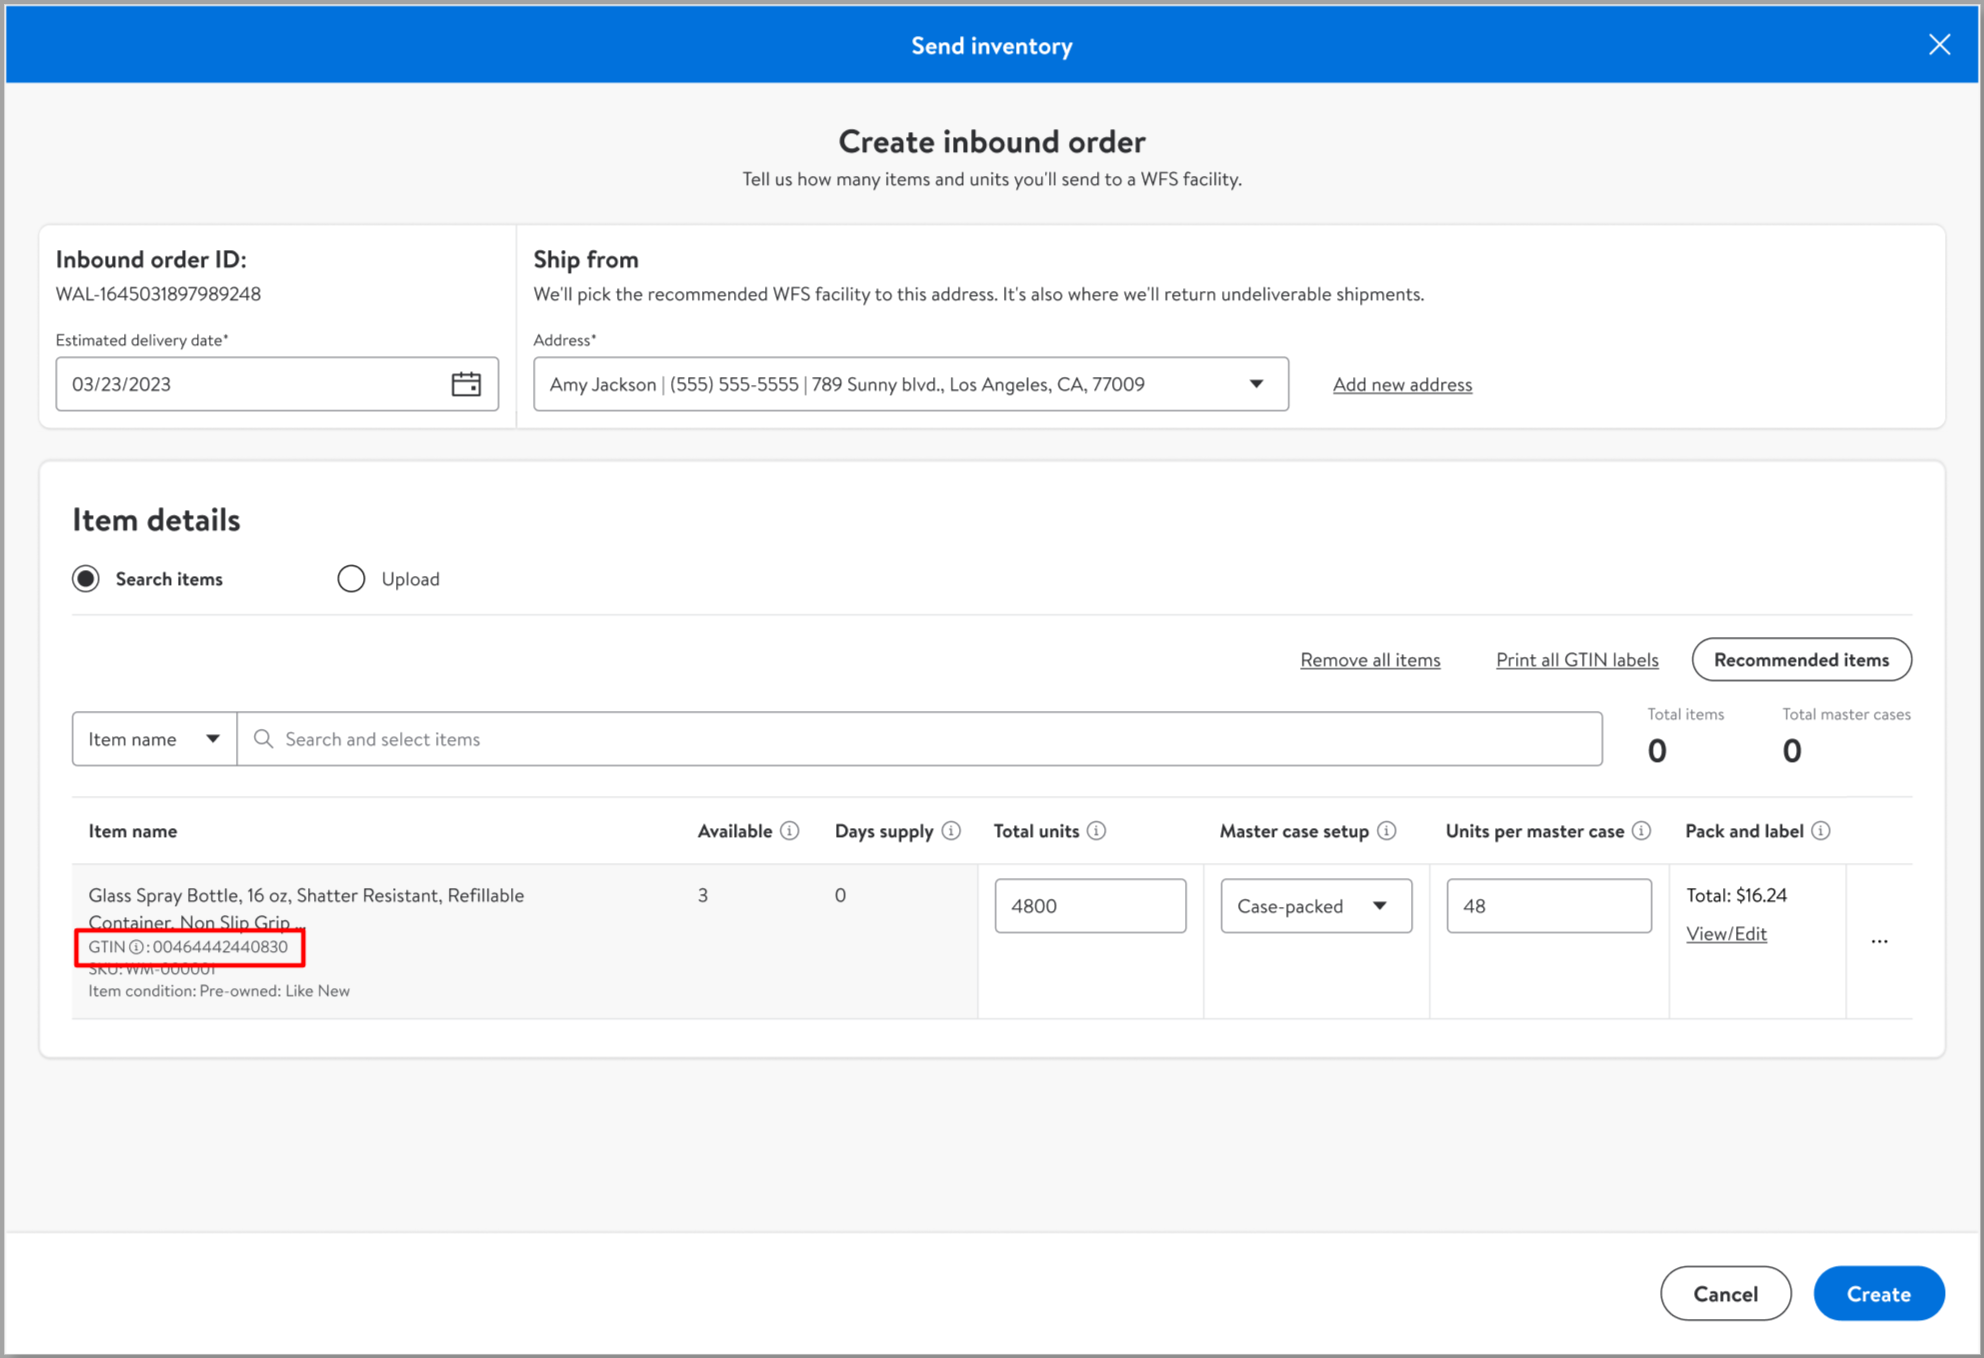Show info for Pack and label
1984x1358 pixels.
click(x=1821, y=831)
